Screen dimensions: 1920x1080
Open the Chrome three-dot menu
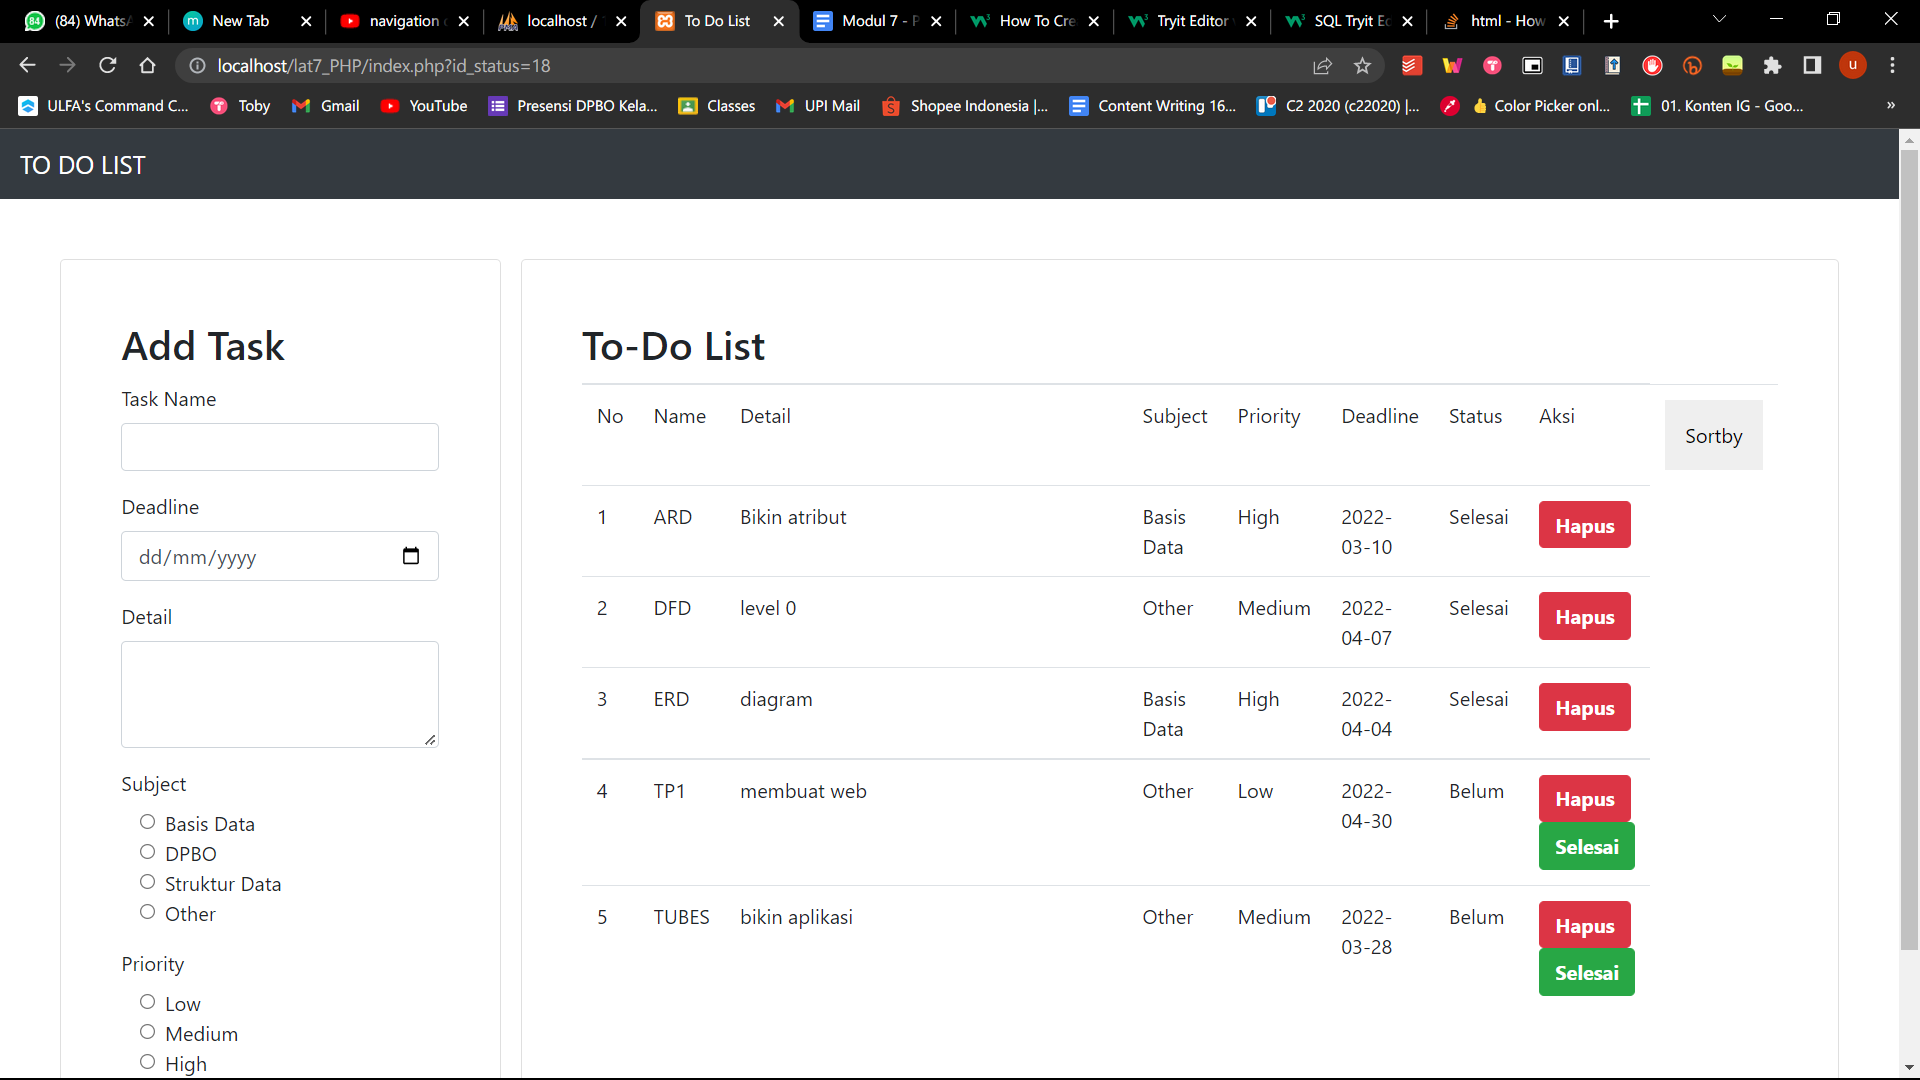coord(1893,66)
